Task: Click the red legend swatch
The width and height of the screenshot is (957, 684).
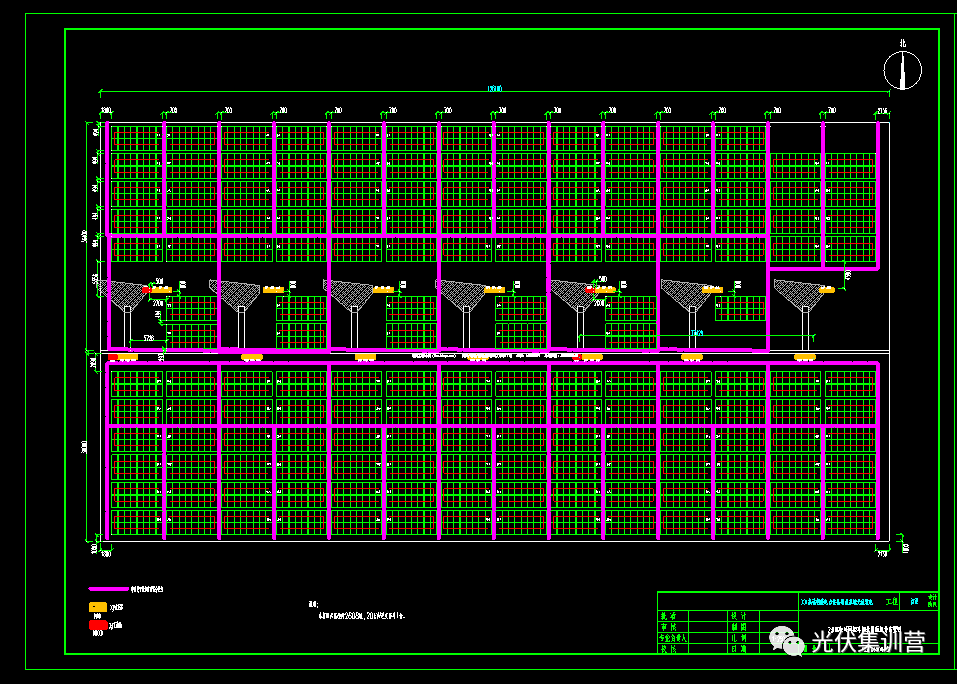Action: pyautogui.click(x=98, y=624)
